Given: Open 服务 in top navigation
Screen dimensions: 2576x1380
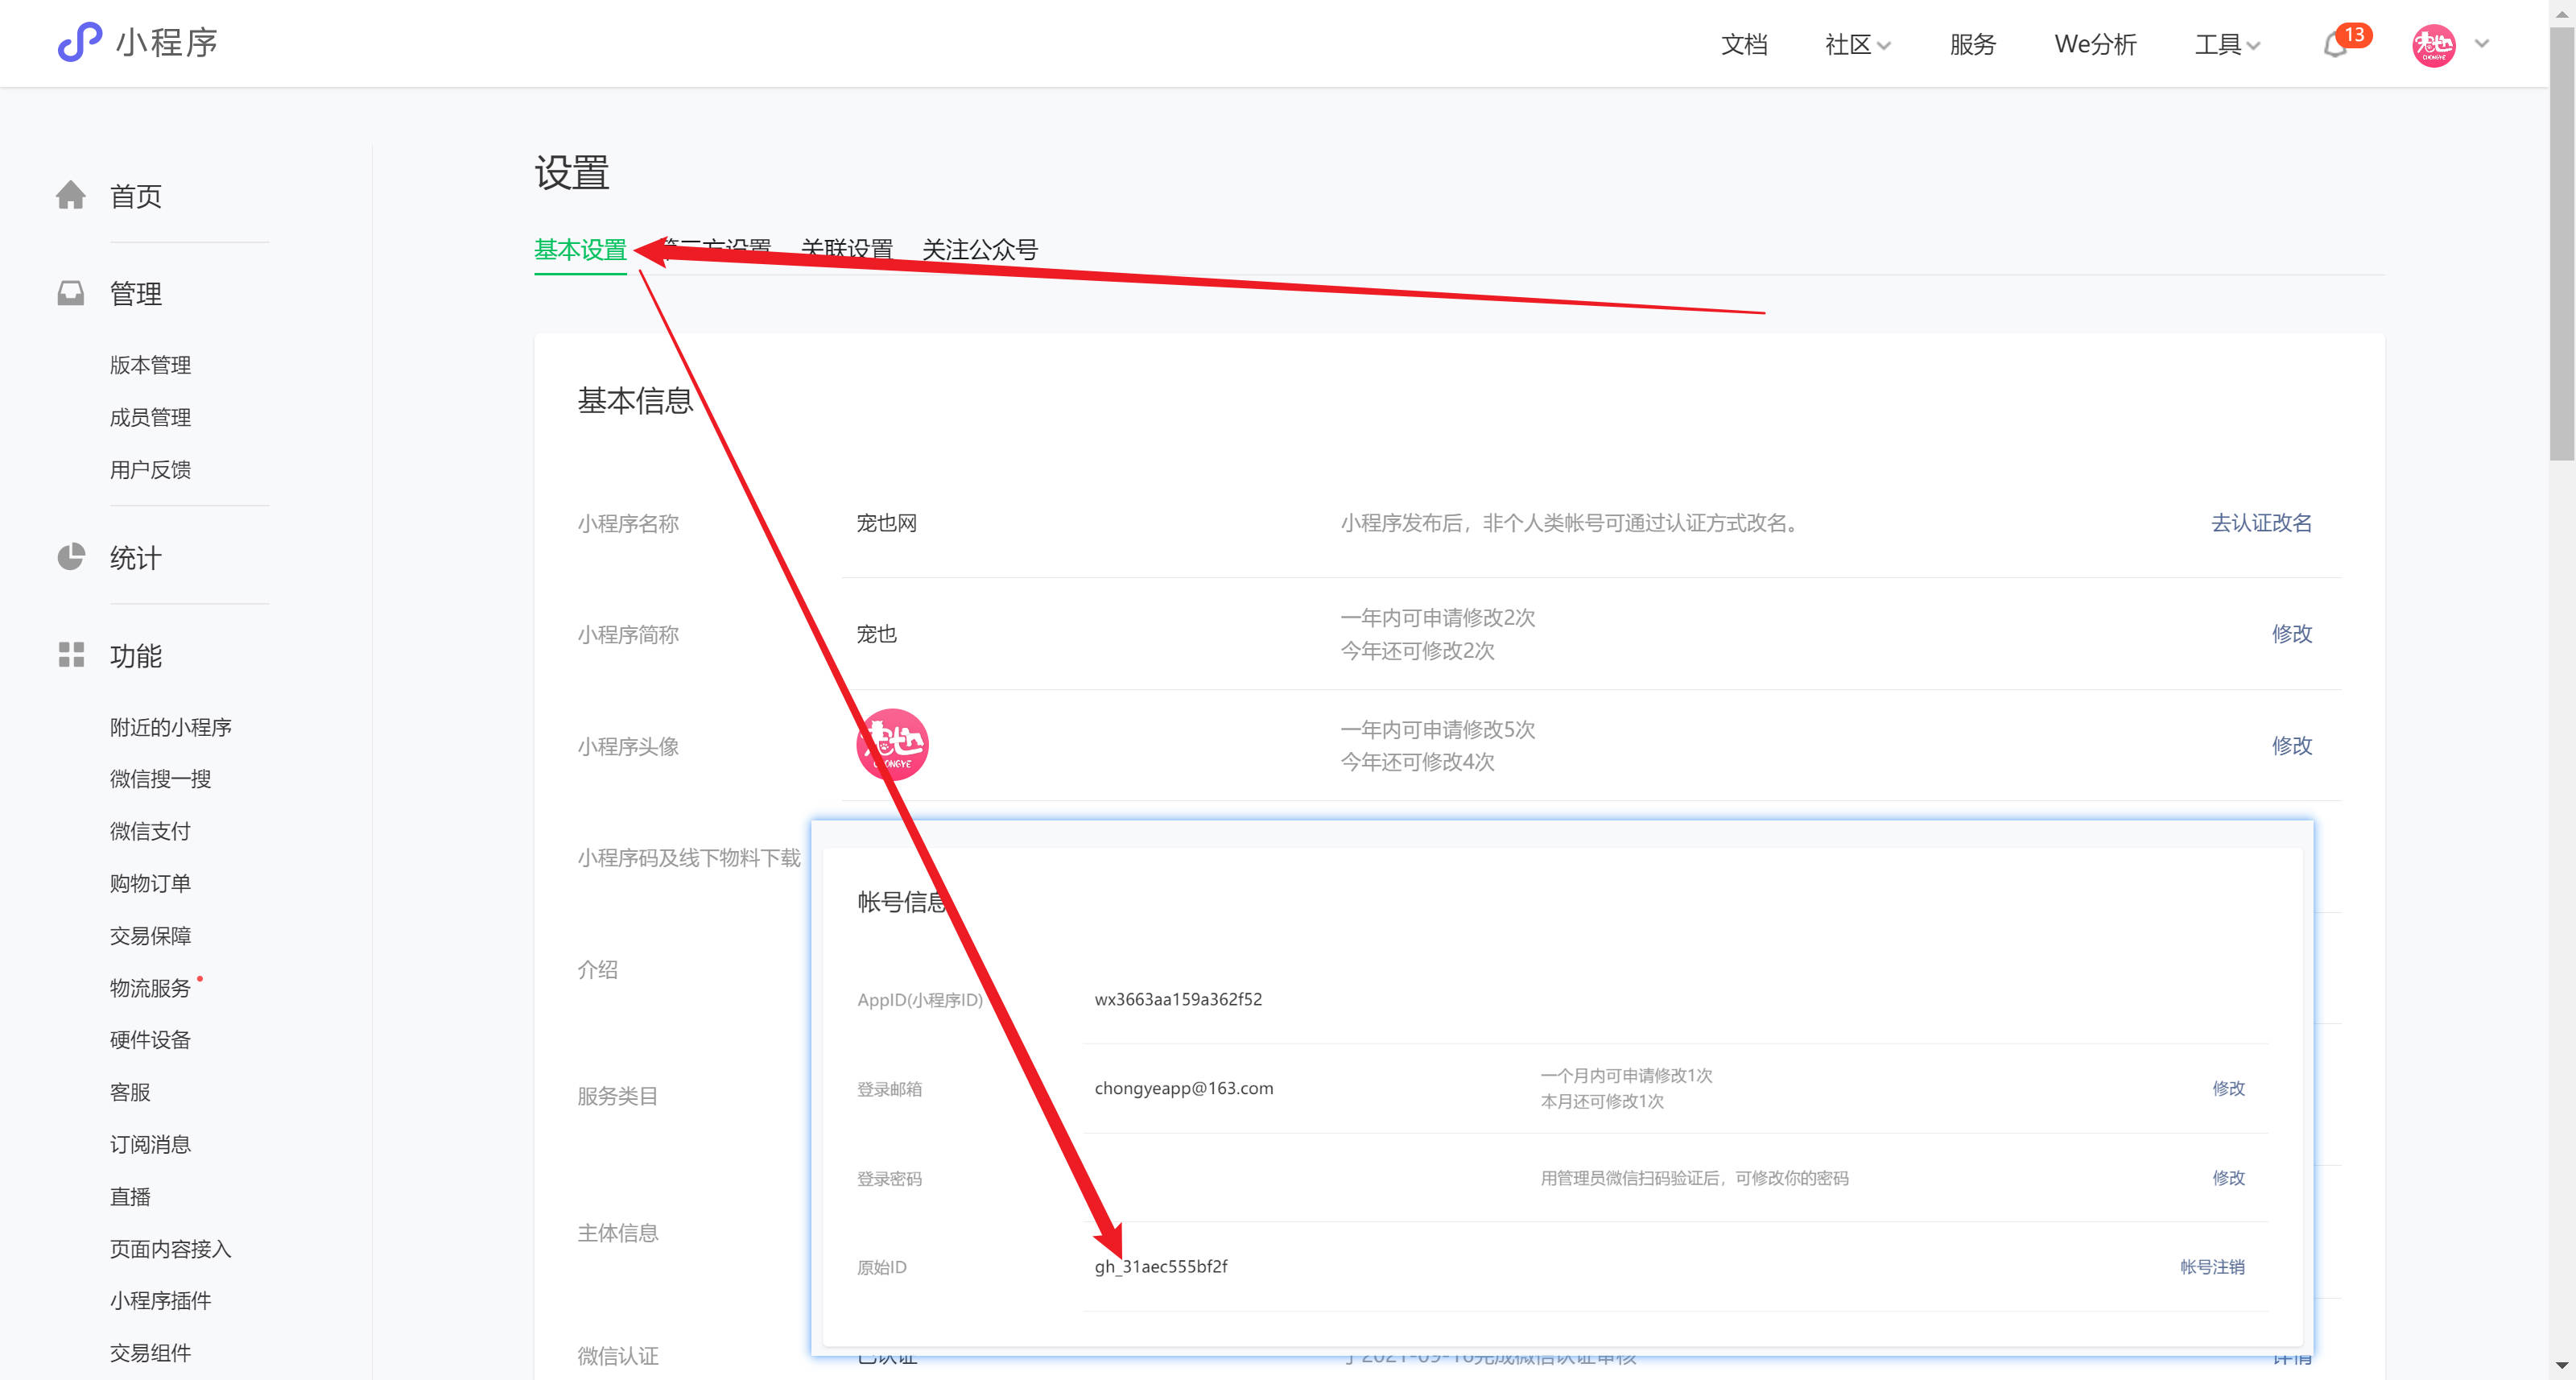Looking at the screenshot, I should tap(1972, 45).
